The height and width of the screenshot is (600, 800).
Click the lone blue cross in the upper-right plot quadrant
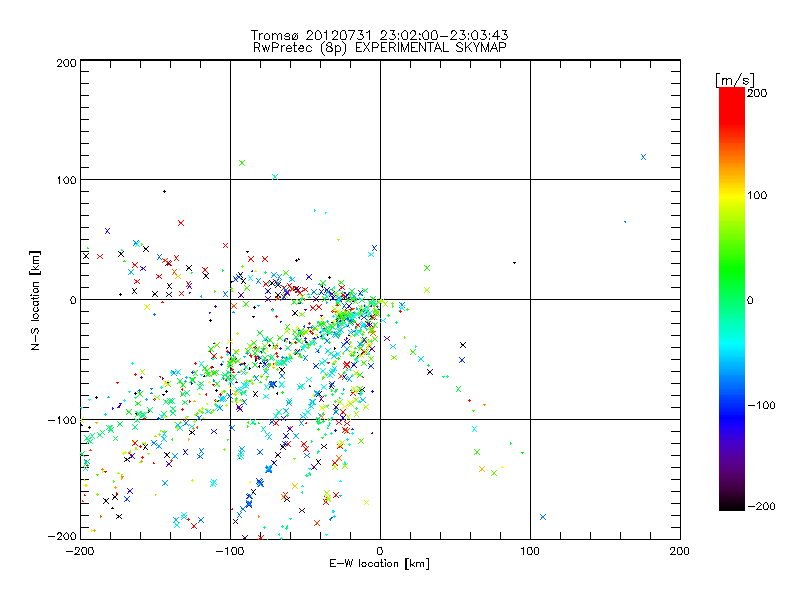click(x=643, y=157)
